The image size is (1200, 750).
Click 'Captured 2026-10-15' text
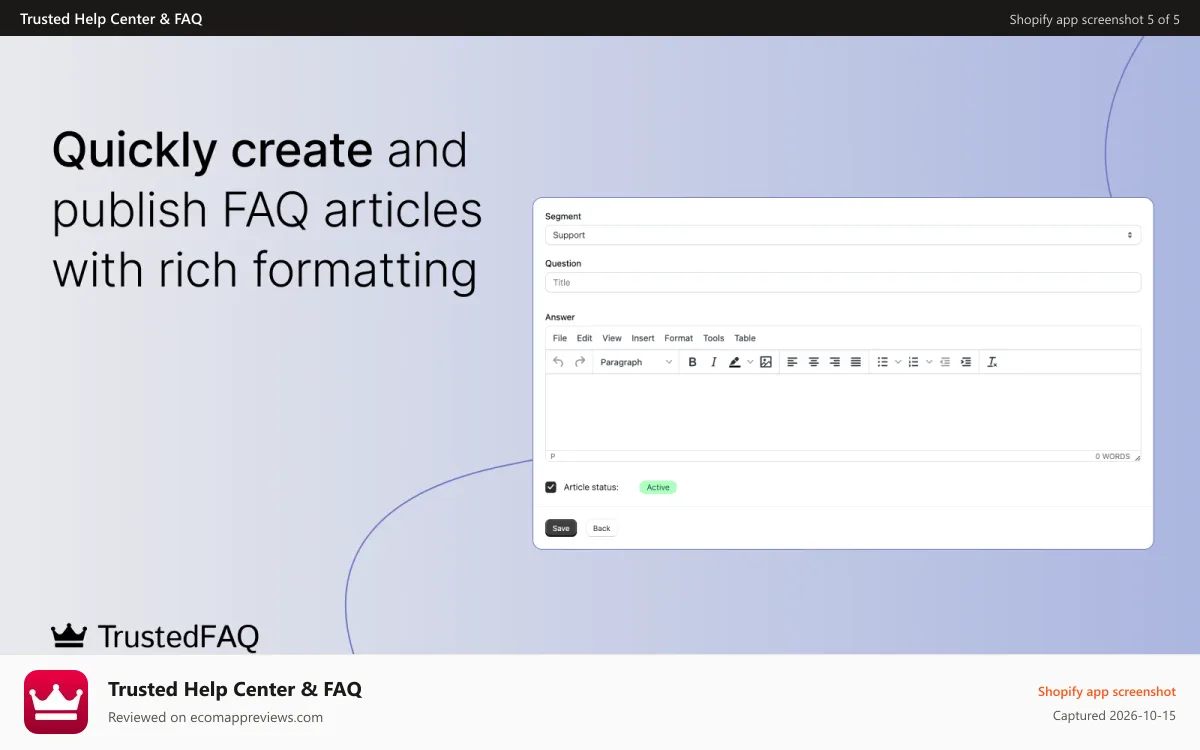pos(1114,715)
